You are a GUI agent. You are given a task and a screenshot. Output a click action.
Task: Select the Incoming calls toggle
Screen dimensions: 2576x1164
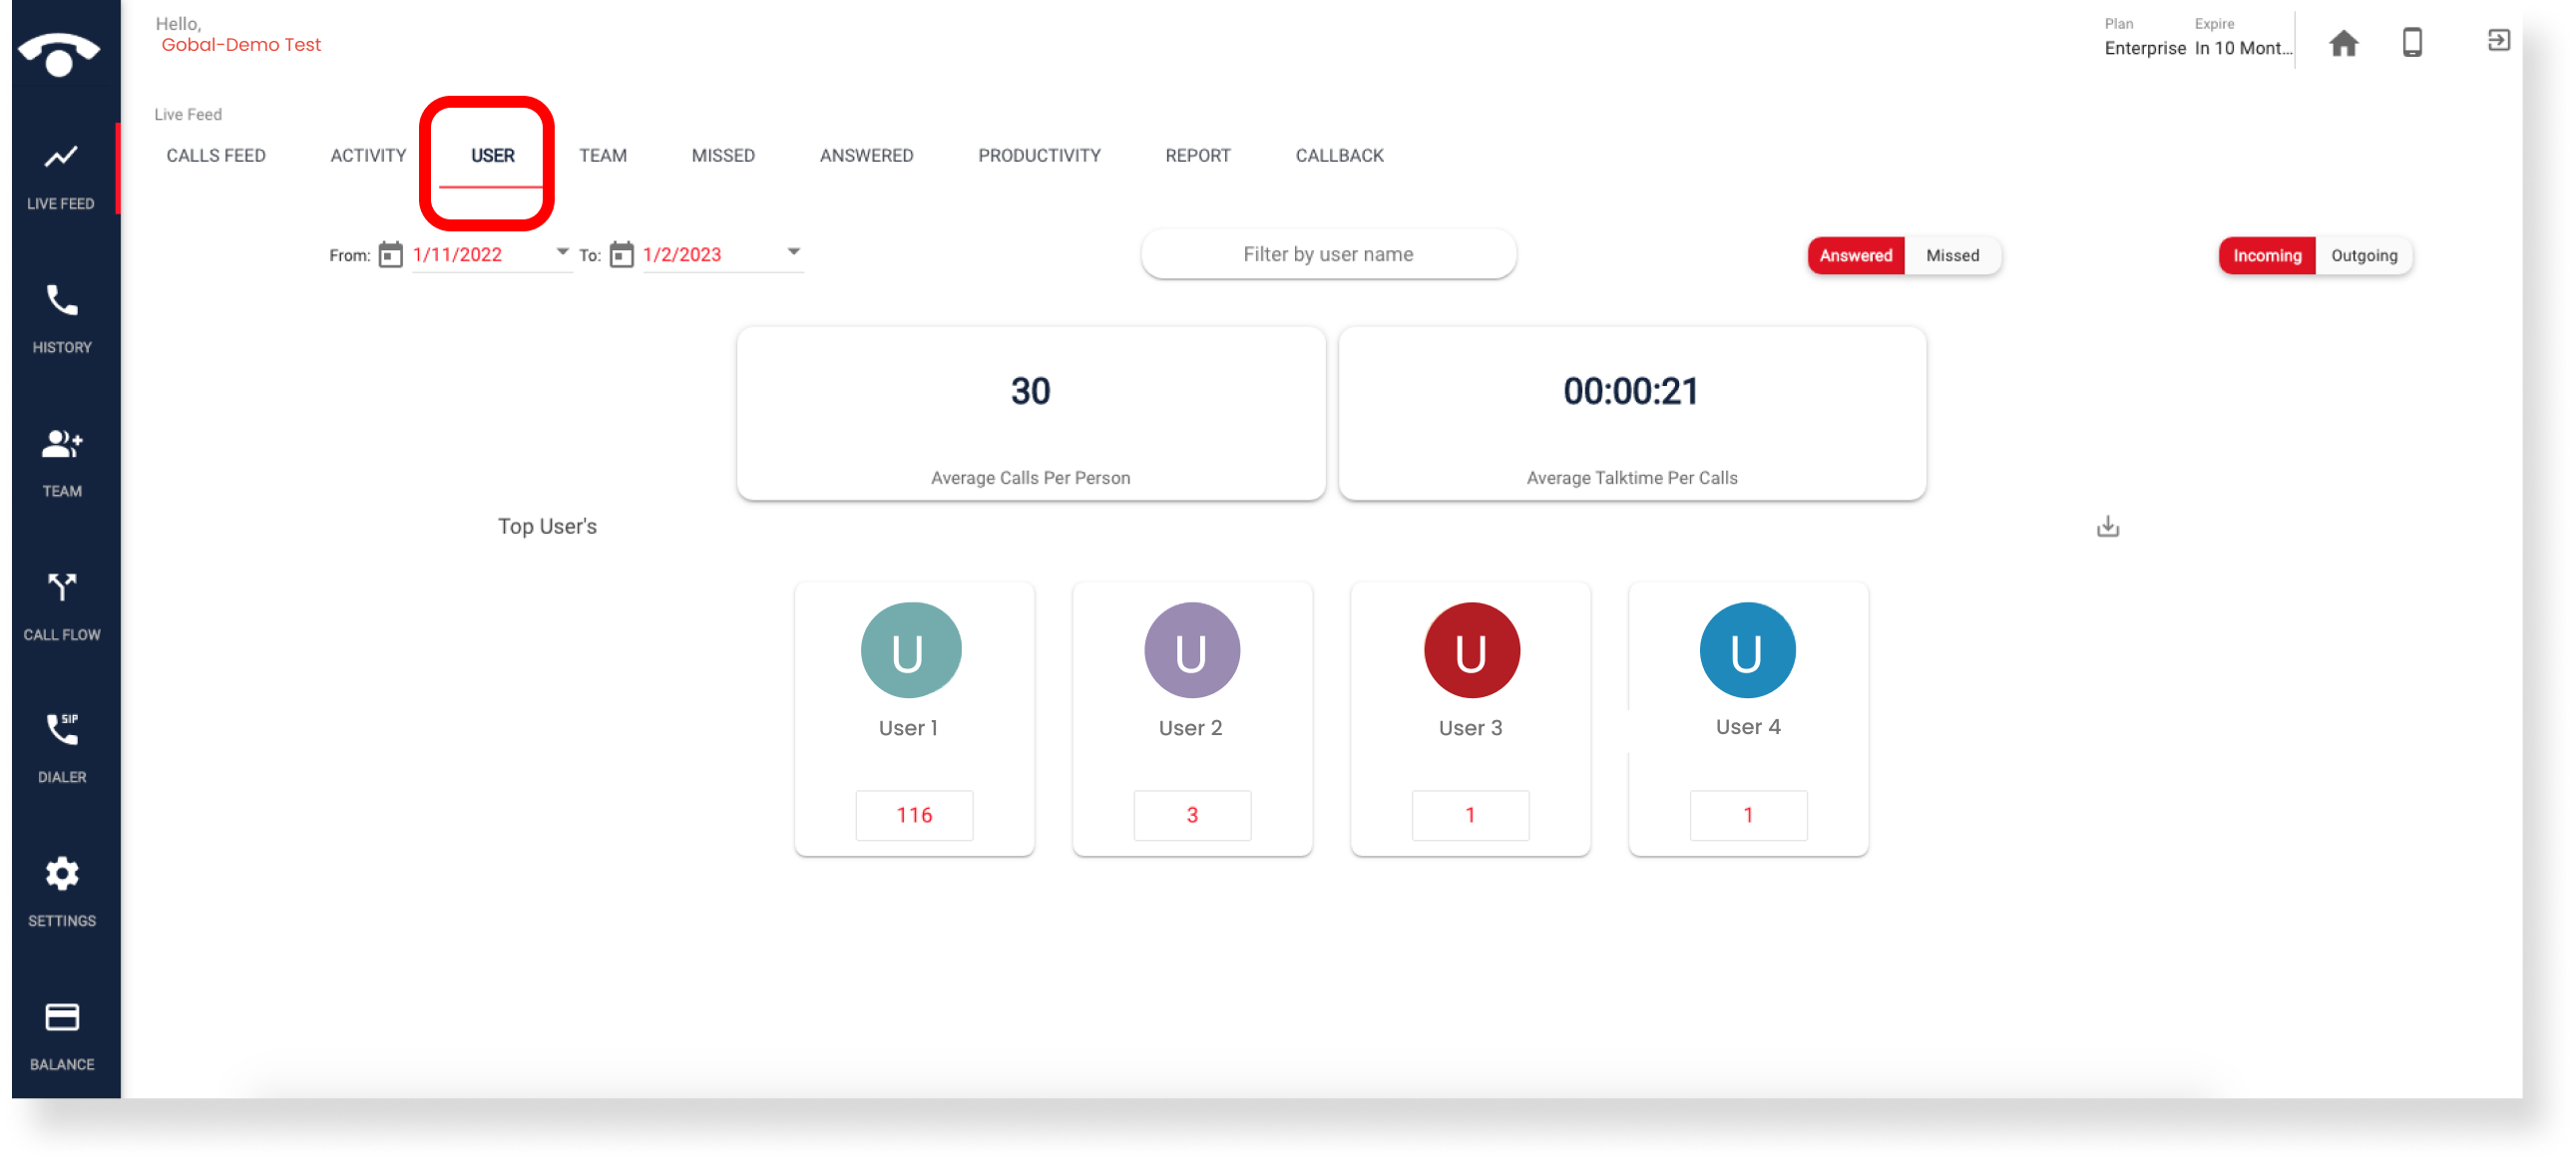[2266, 256]
